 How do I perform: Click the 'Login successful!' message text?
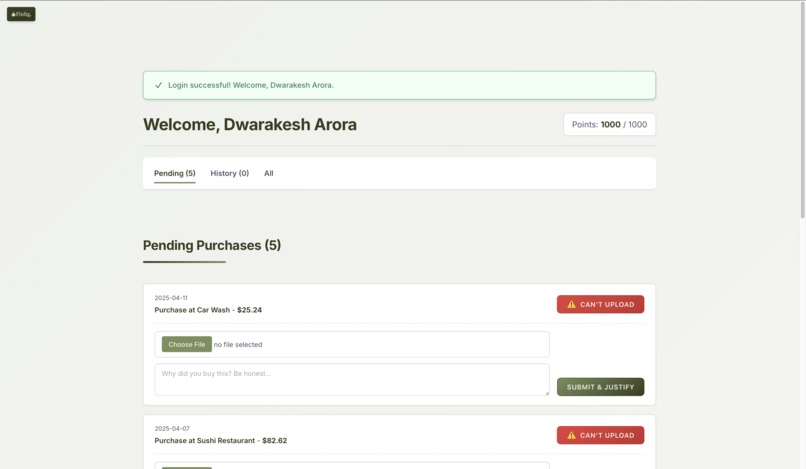point(251,85)
